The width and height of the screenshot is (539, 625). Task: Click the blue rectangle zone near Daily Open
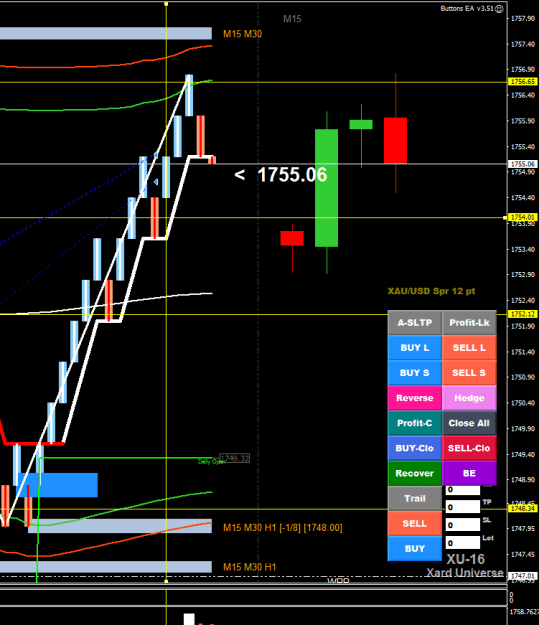tap(57, 485)
